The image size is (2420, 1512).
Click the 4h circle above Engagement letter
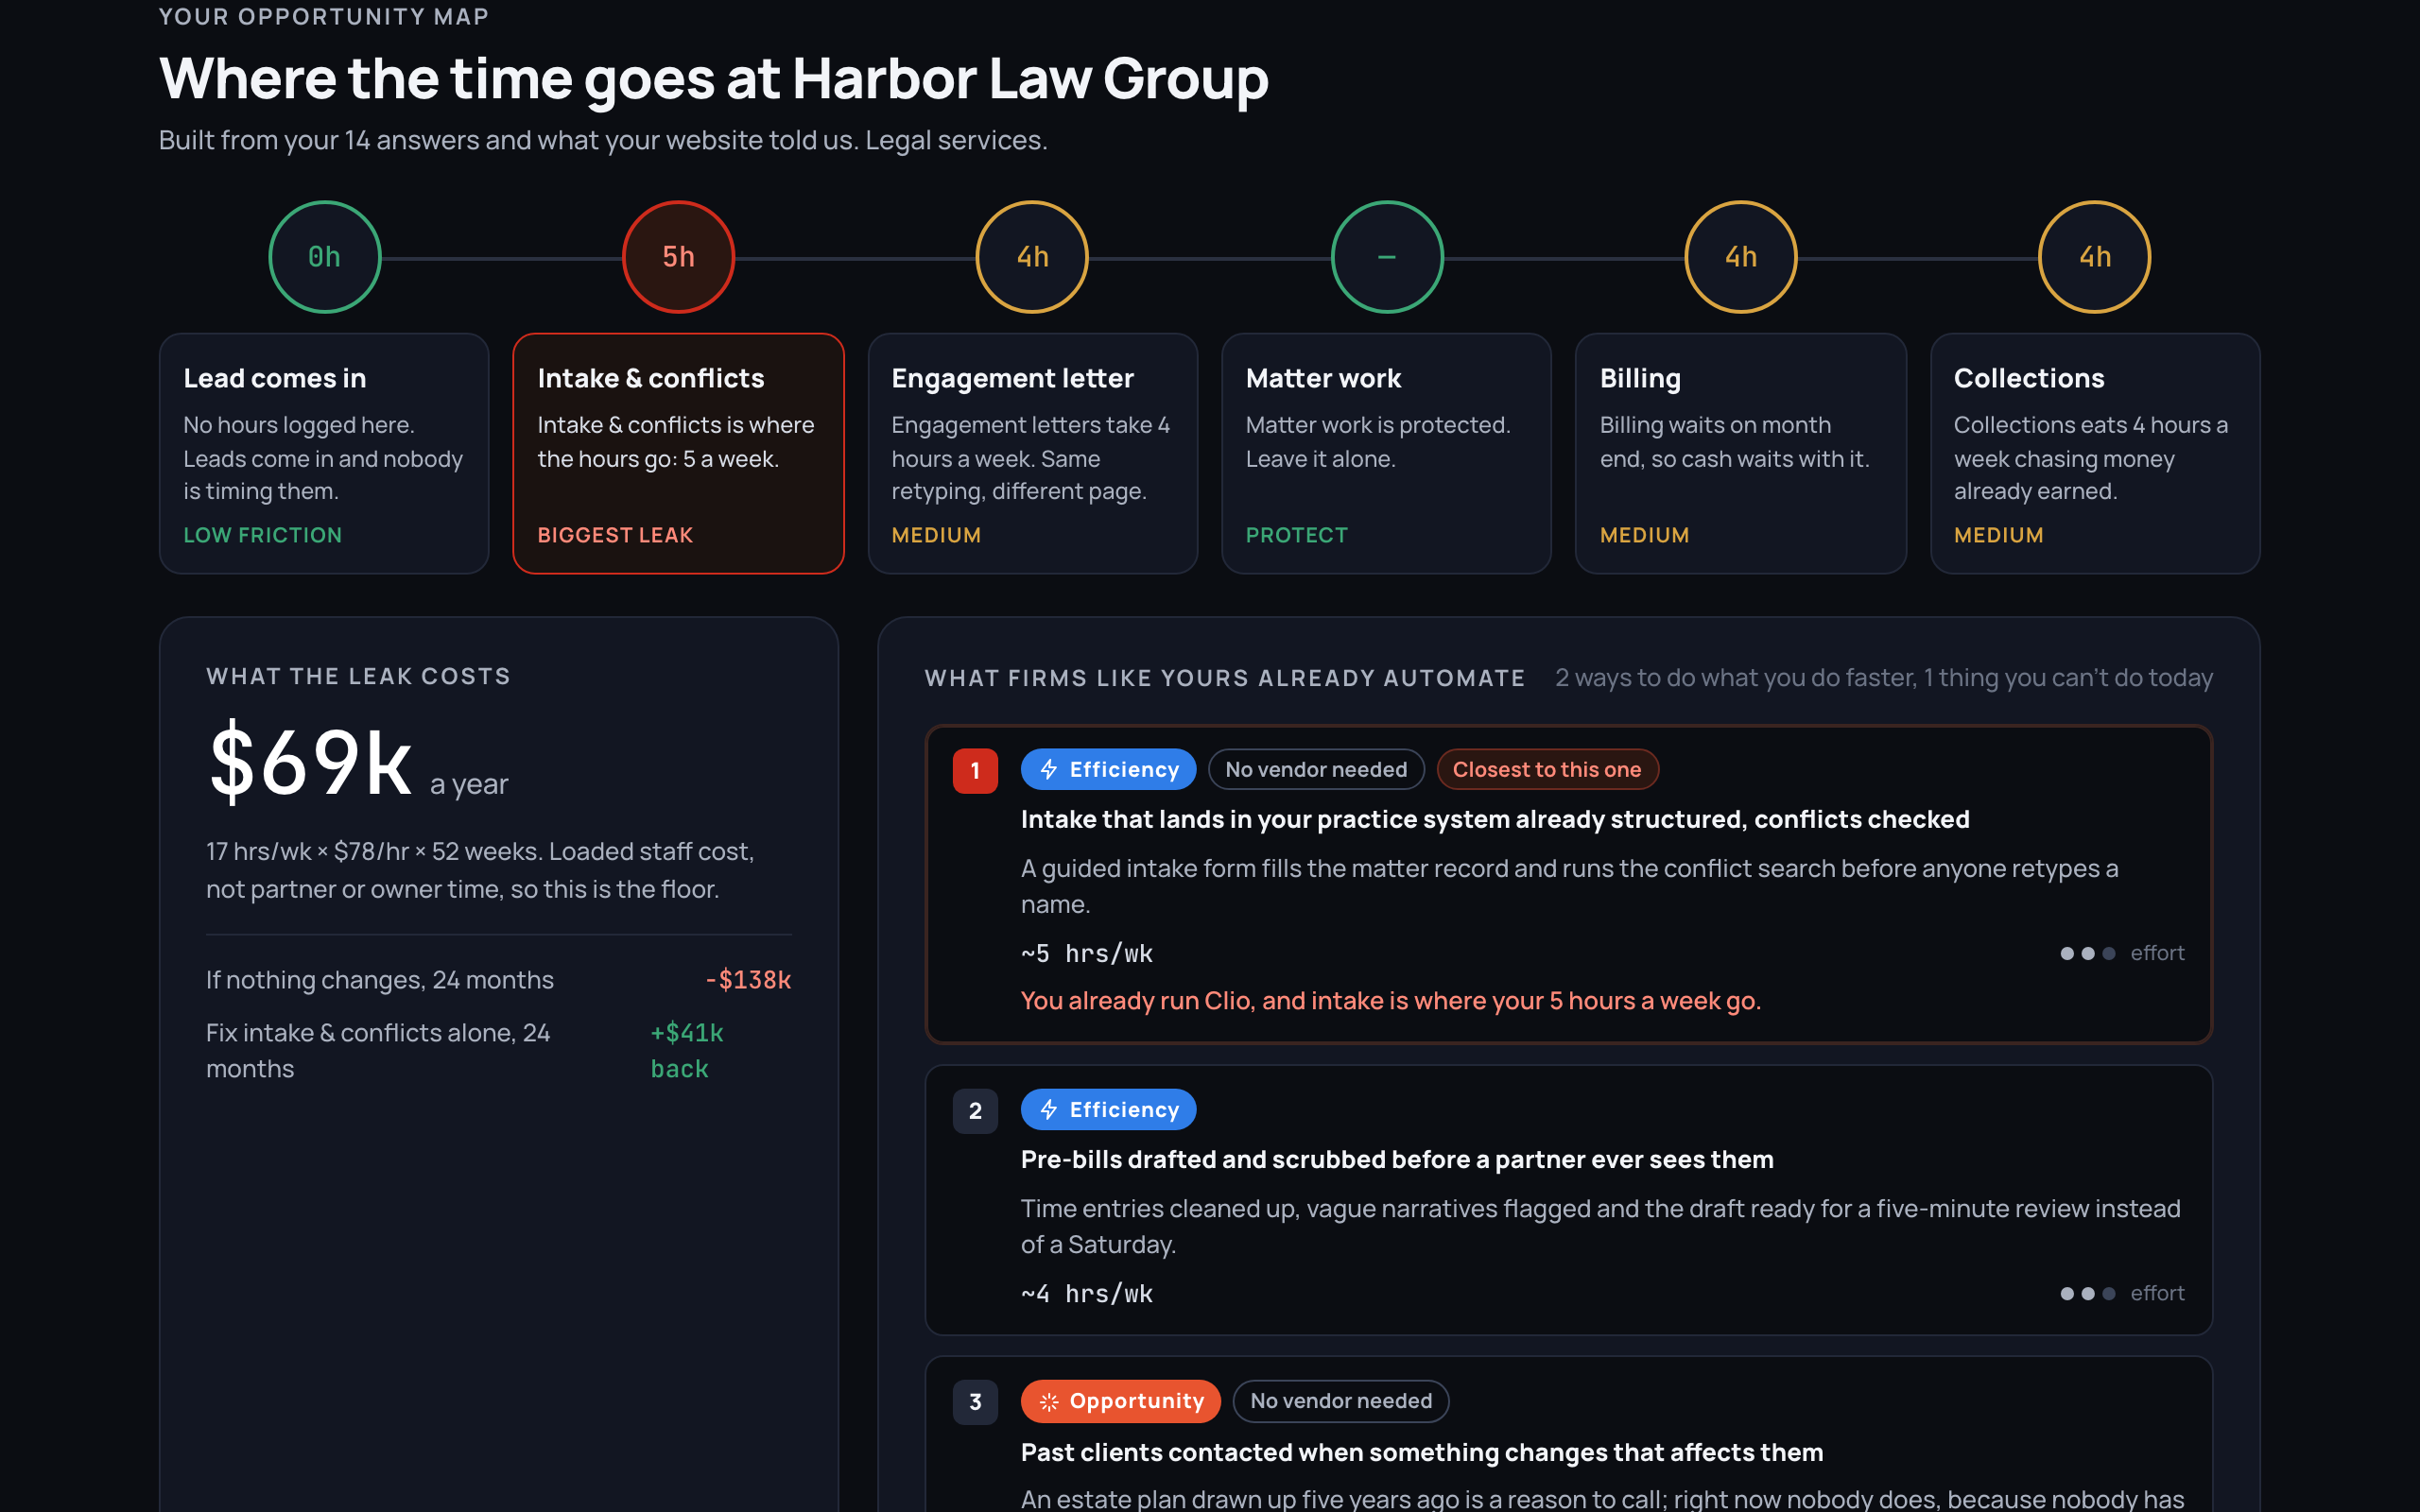click(x=1032, y=257)
